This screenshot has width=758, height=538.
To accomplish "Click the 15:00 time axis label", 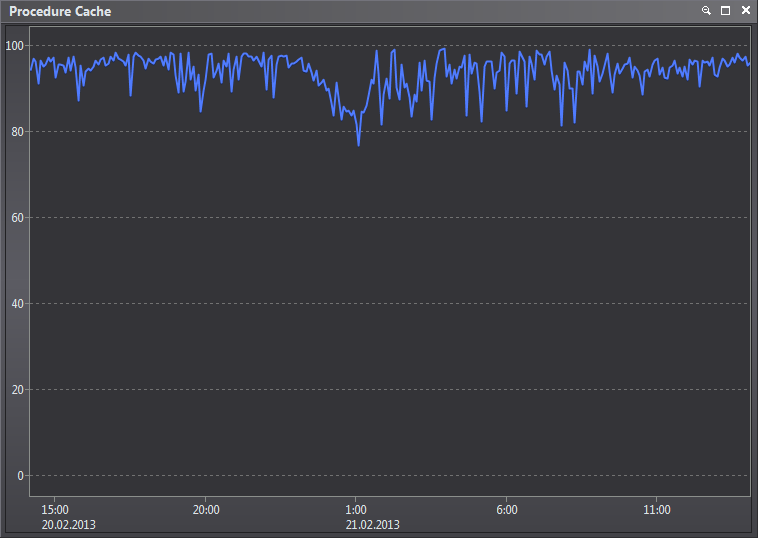I will (55, 509).
